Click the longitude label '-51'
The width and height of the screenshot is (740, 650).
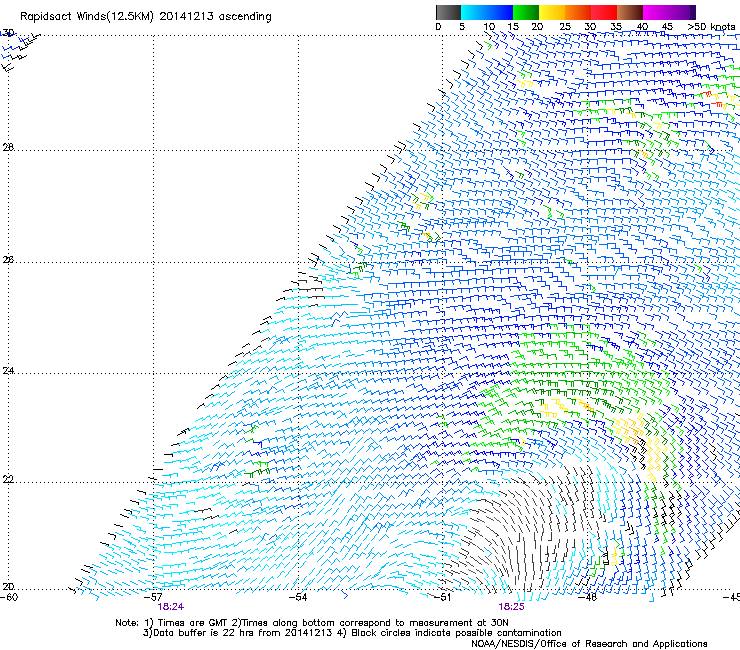click(443, 597)
